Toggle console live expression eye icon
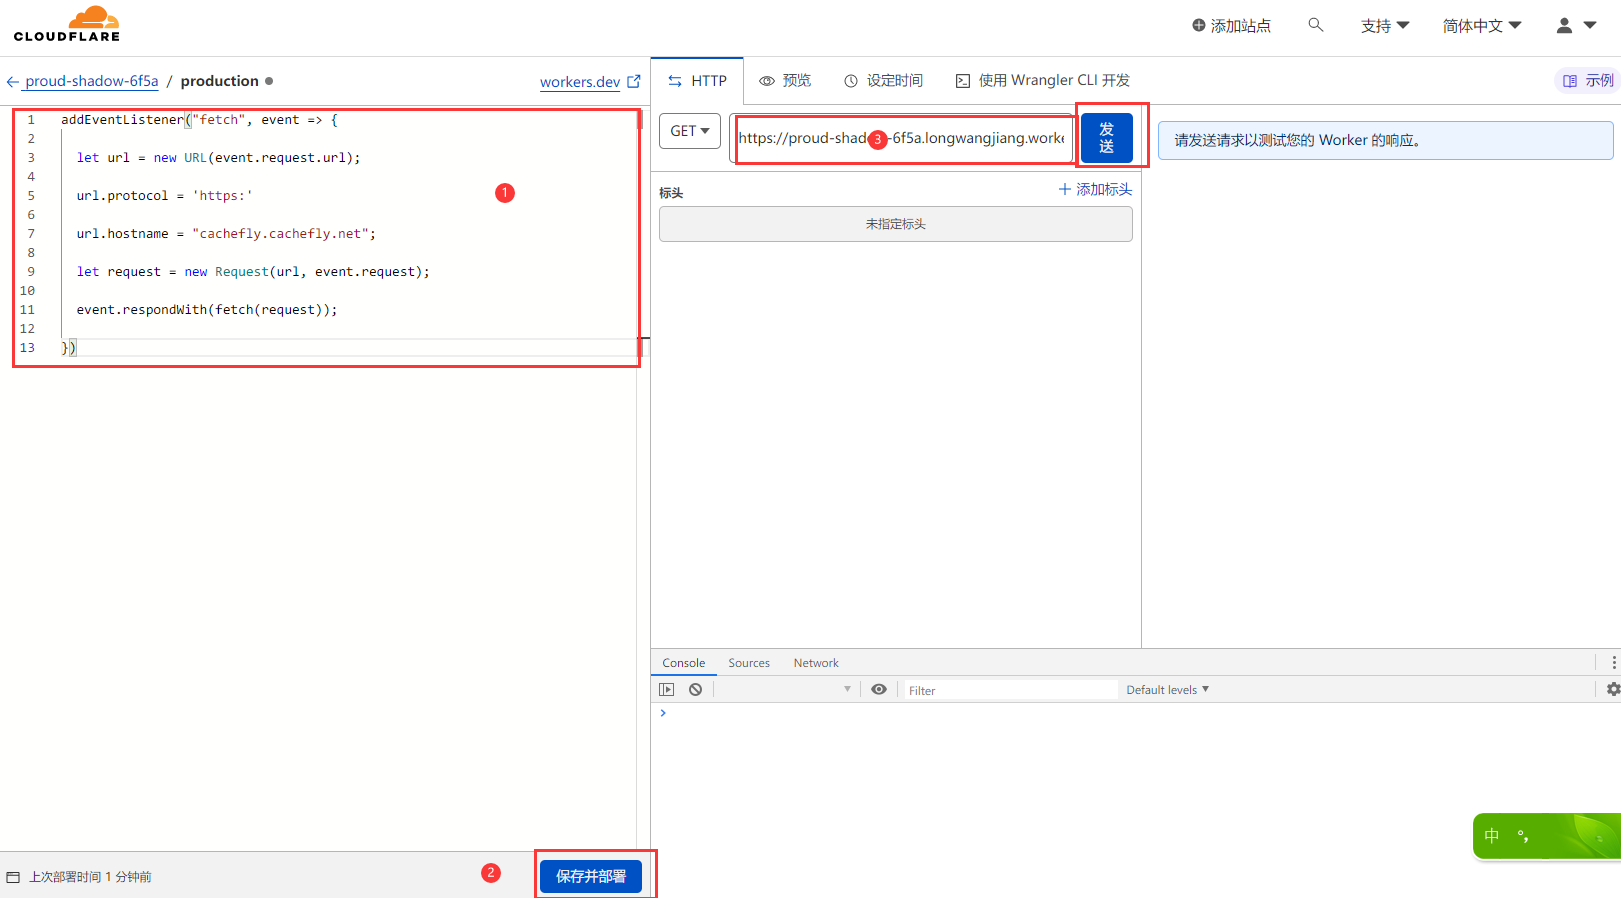 point(878,689)
